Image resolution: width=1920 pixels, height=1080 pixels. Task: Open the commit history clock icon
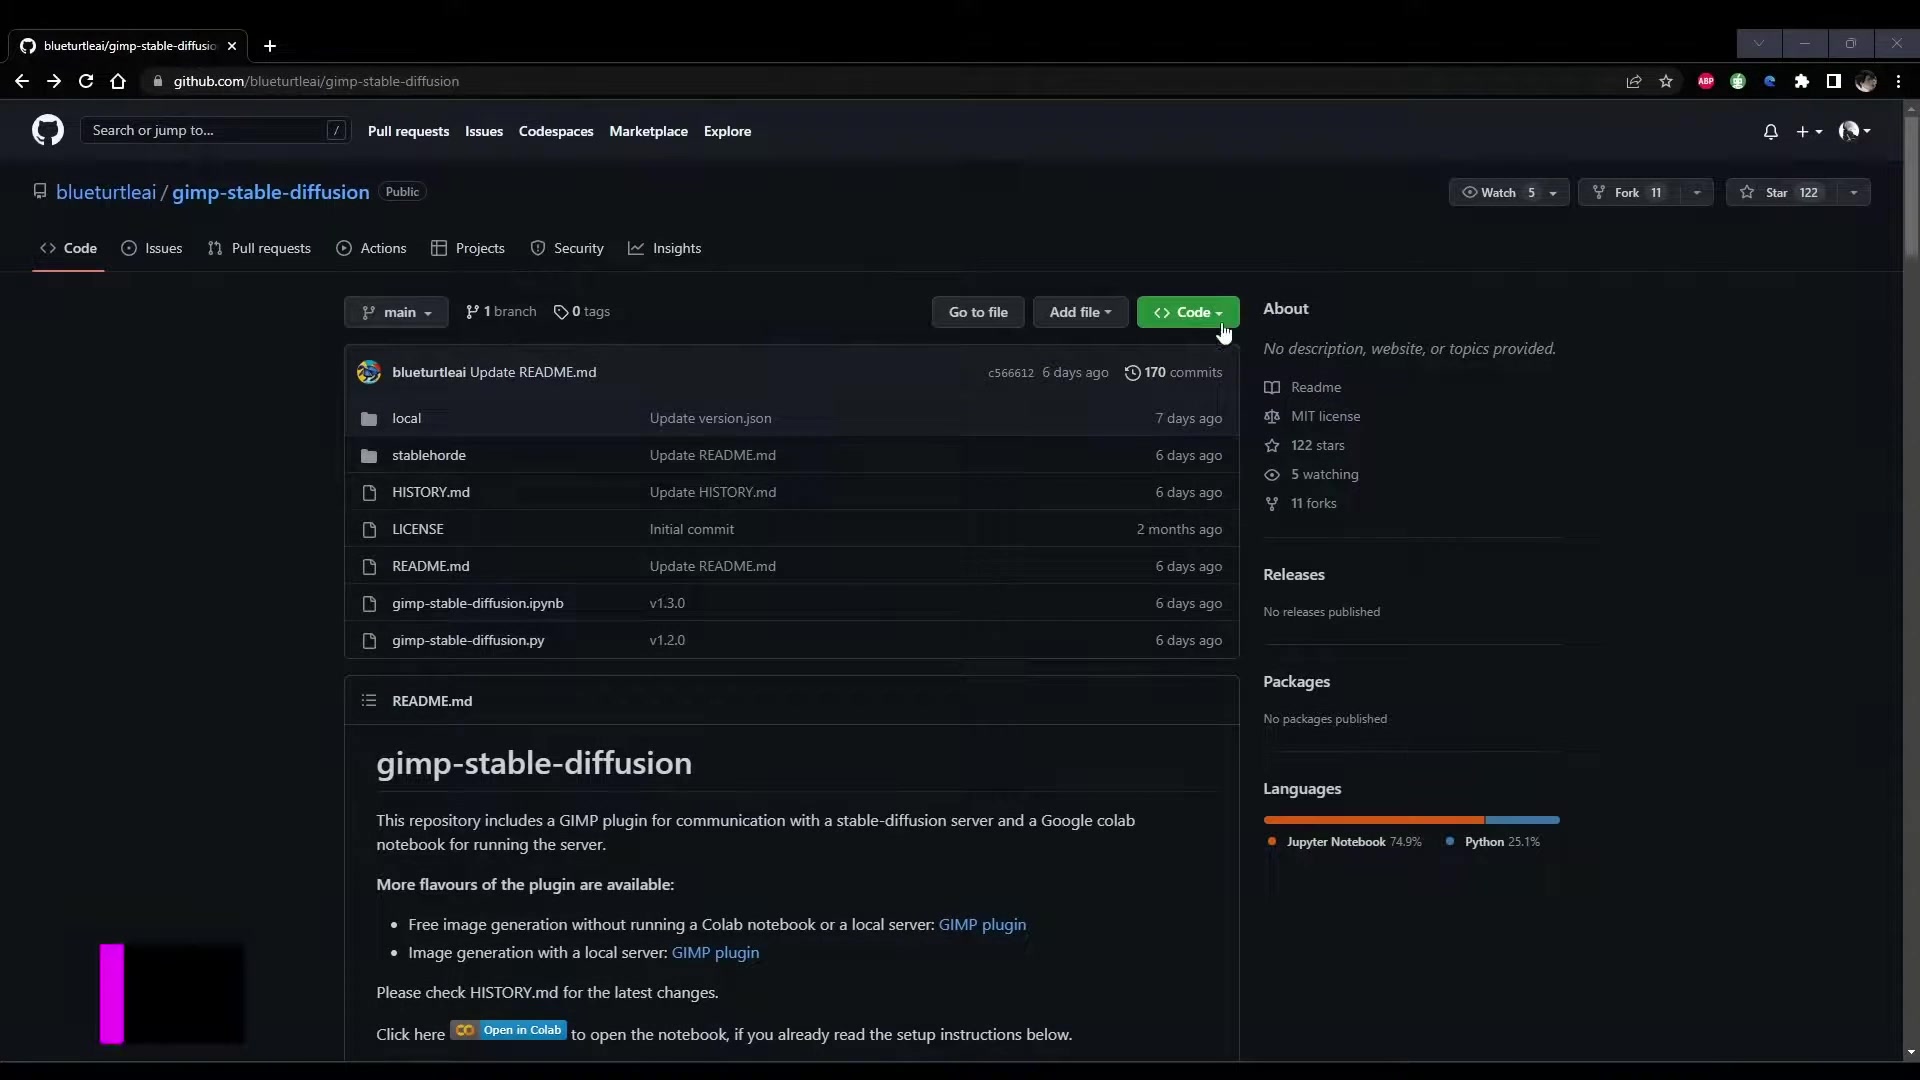coord(1133,372)
